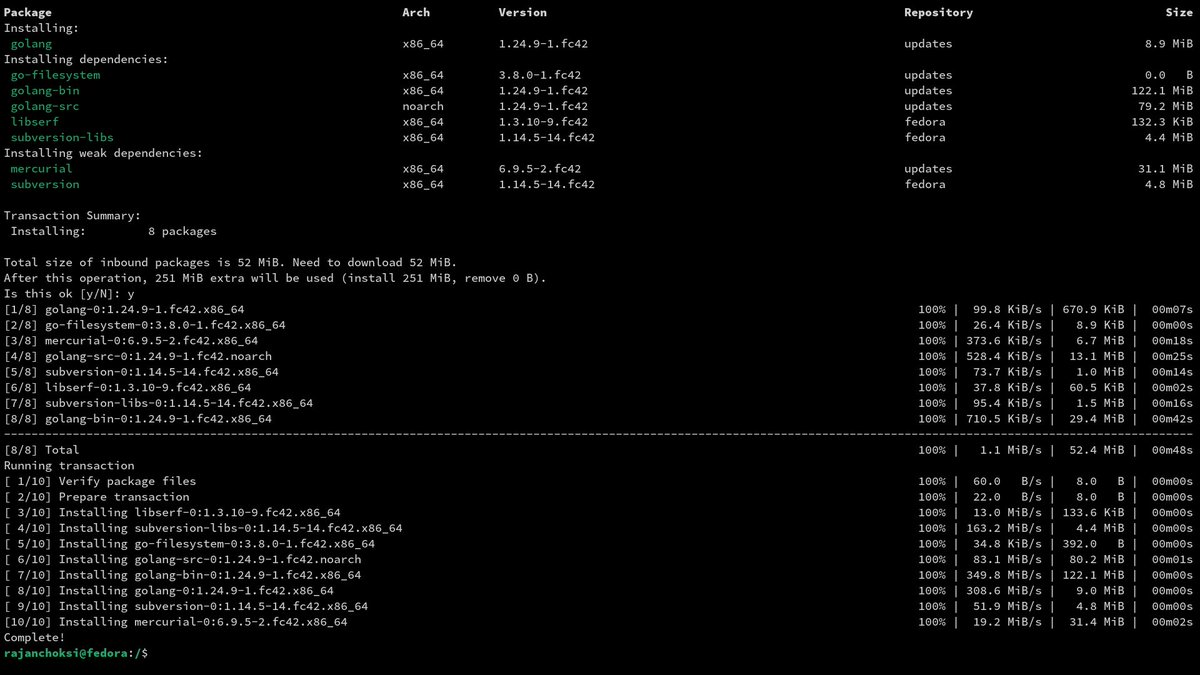Click the '79.2 MiB' size value
Screen dimensions: 1200x675
[1166, 106]
